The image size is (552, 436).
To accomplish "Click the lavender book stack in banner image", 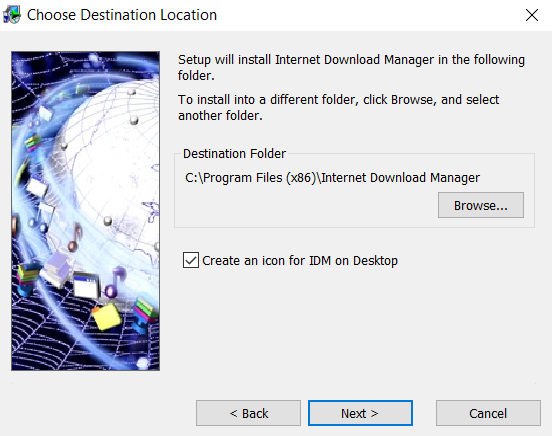I will tap(57, 269).
